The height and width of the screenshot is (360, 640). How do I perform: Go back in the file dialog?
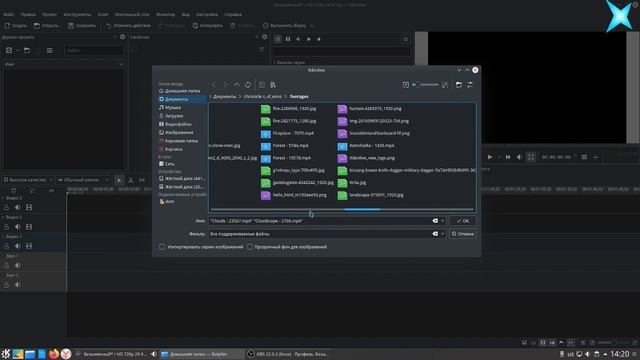[x=214, y=84]
